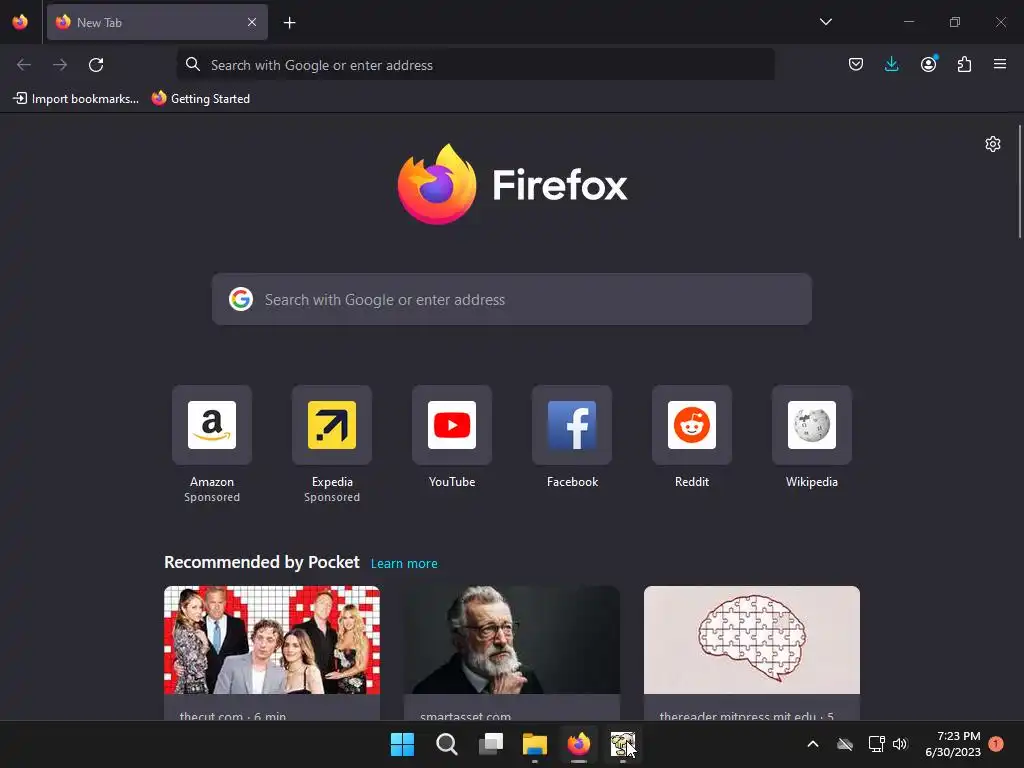Click the cloud sync tray icon
Viewport: 1024px width, 768px height.
coord(845,744)
